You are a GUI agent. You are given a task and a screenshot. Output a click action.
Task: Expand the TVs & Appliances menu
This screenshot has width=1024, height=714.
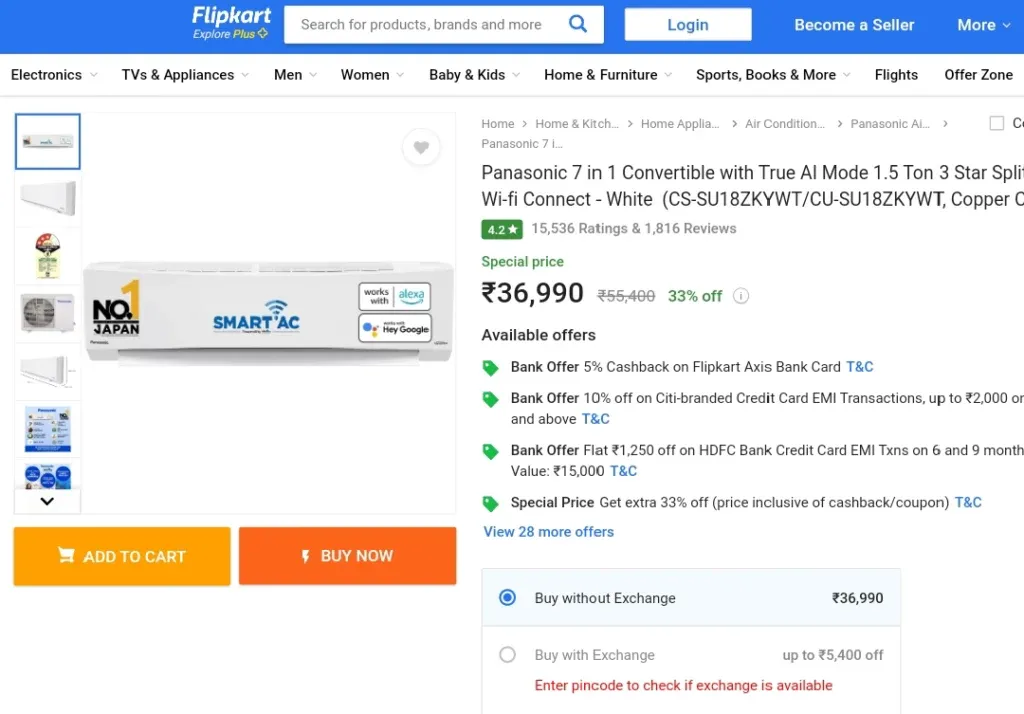[x=185, y=74]
